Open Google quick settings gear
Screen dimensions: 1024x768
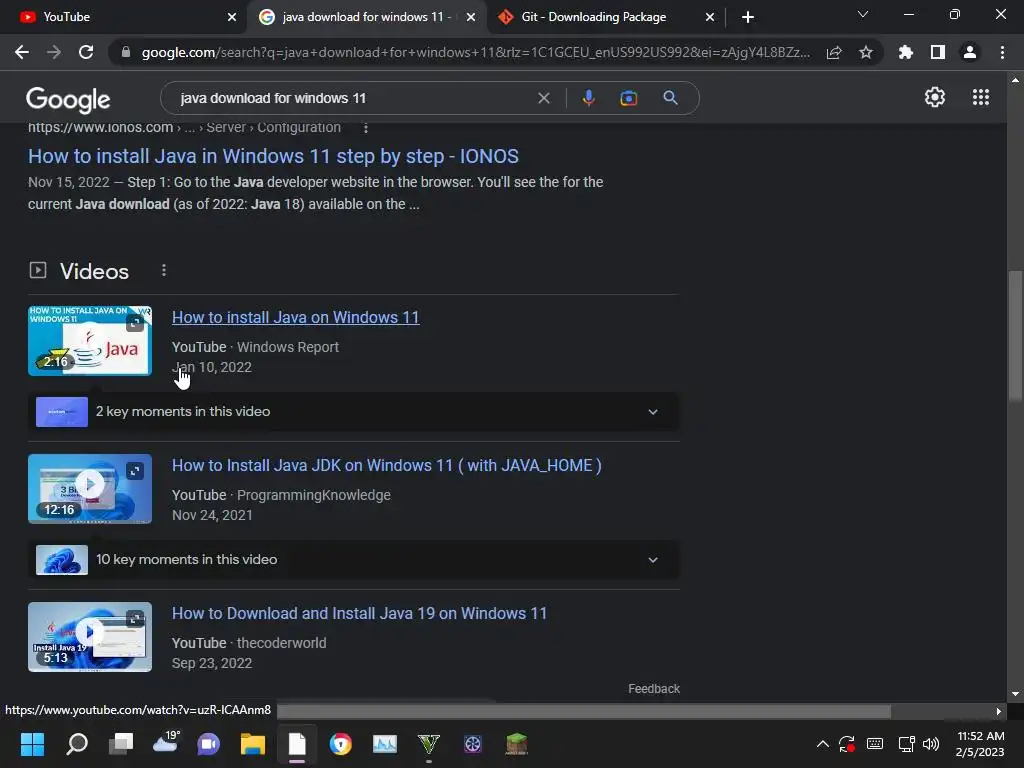tap(935, 97)
